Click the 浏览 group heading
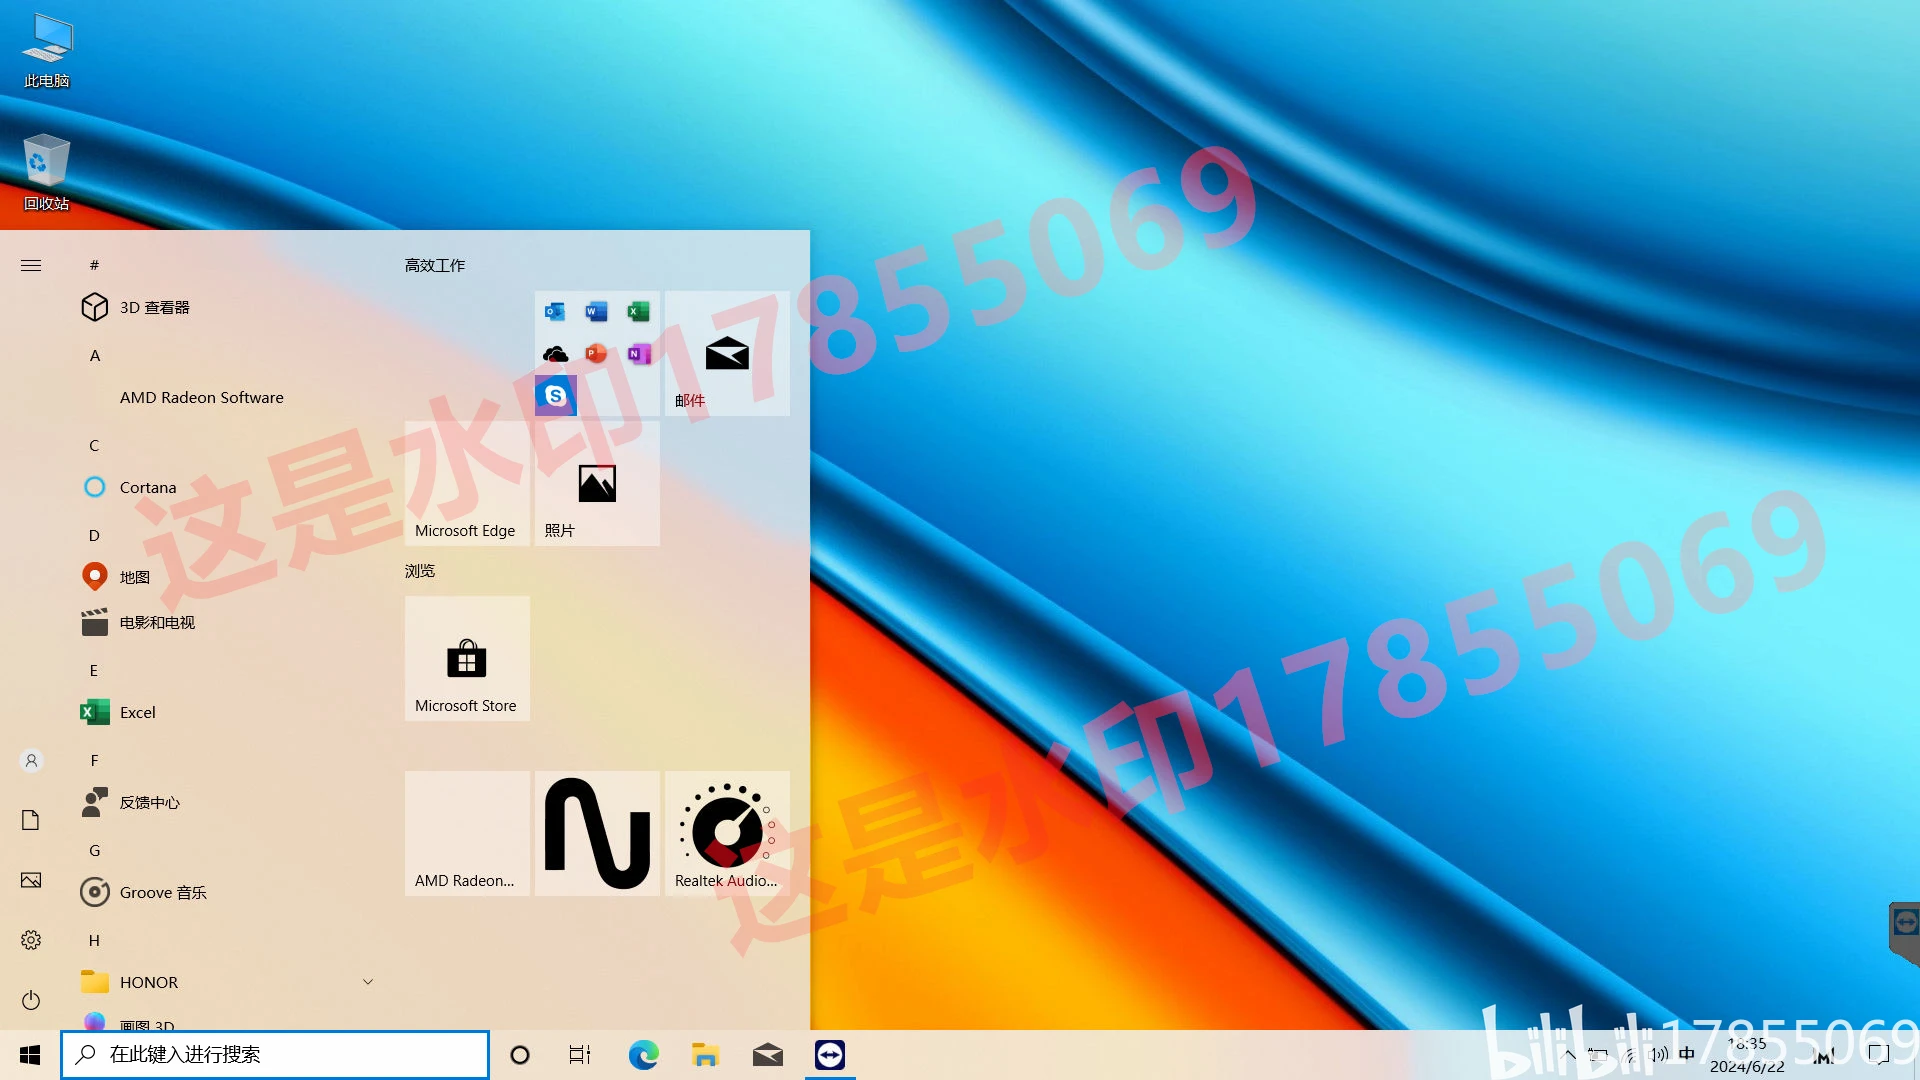The width and height of the screenshot is (1920, 1080). click(420, 571)
